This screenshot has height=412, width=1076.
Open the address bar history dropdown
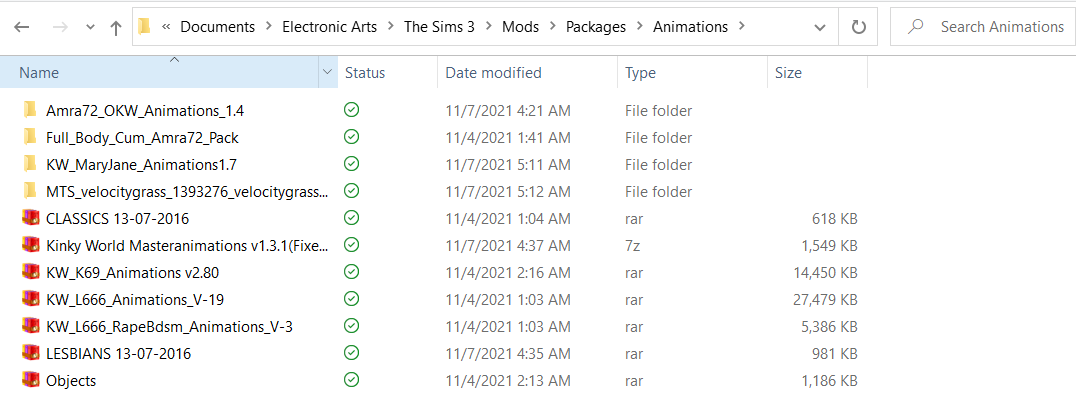tap(819, 27)
